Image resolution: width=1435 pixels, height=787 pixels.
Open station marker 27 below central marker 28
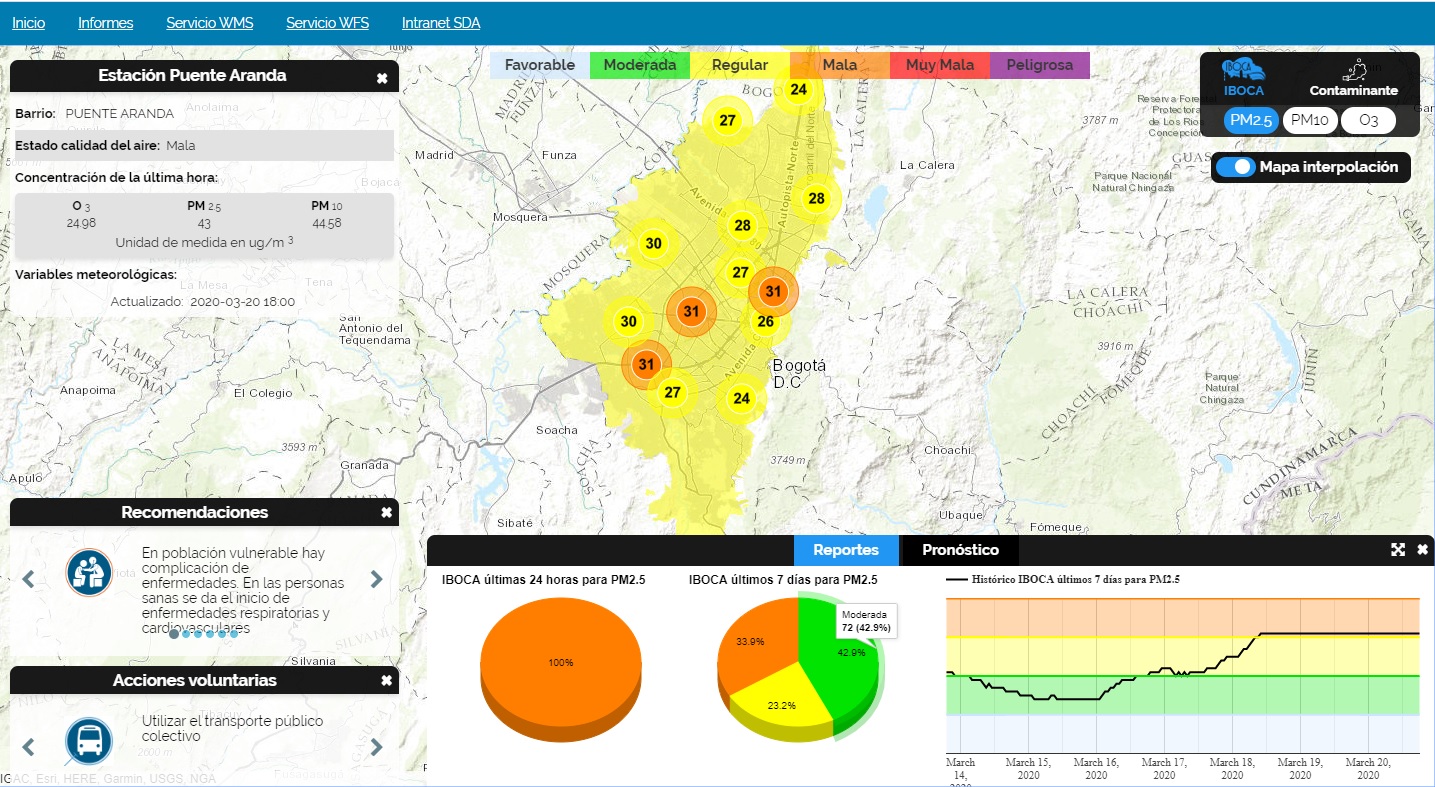[740, 272]
